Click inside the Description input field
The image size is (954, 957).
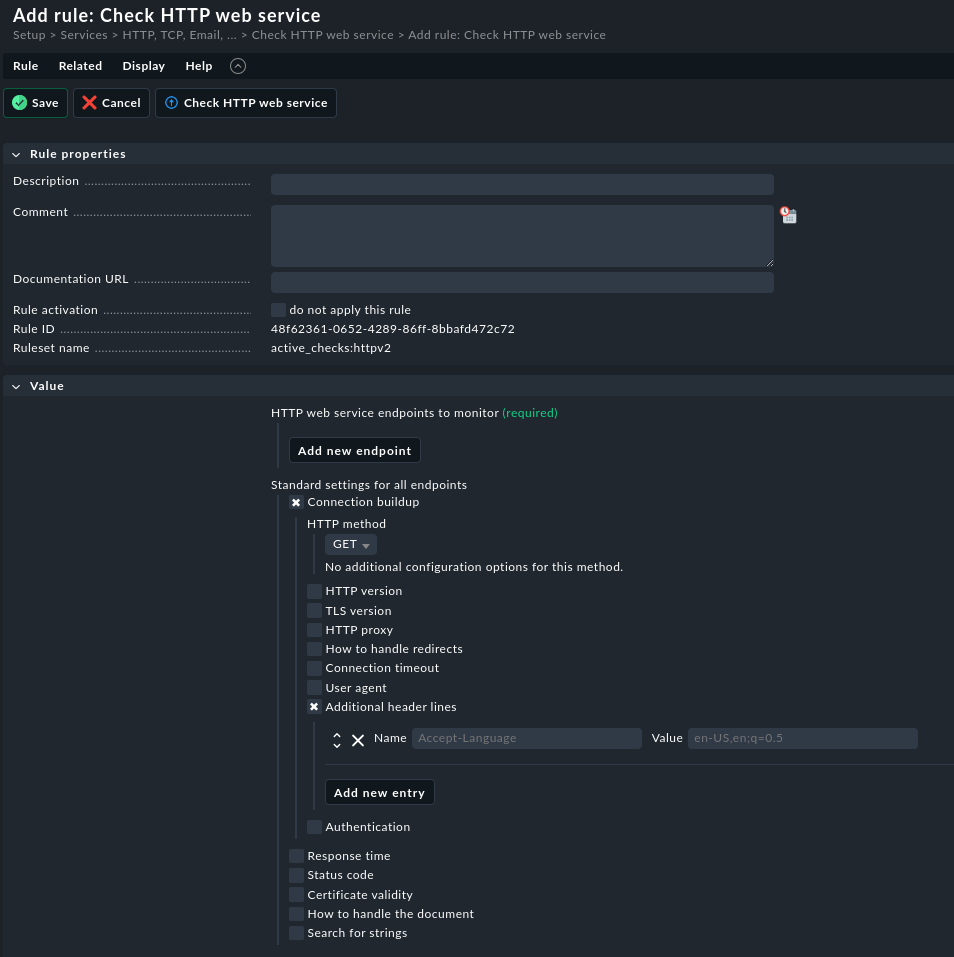pyautogui.click(x=522, y=184)
